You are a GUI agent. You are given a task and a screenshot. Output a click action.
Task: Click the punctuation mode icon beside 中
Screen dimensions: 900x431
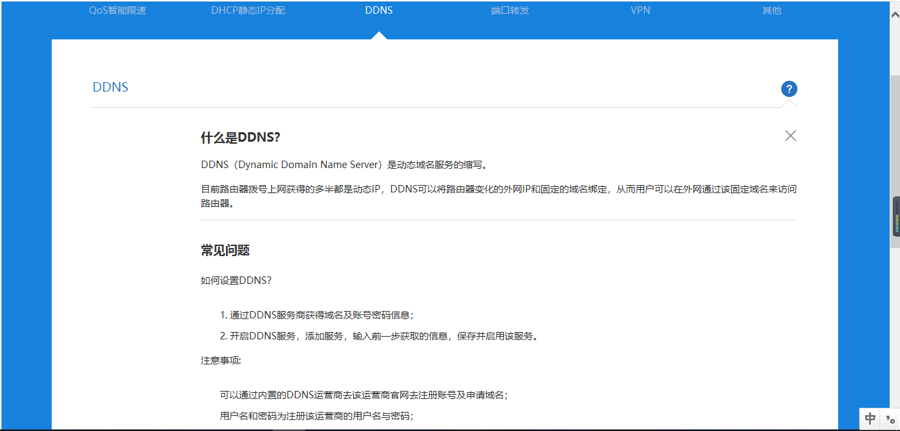coord(890,418)
